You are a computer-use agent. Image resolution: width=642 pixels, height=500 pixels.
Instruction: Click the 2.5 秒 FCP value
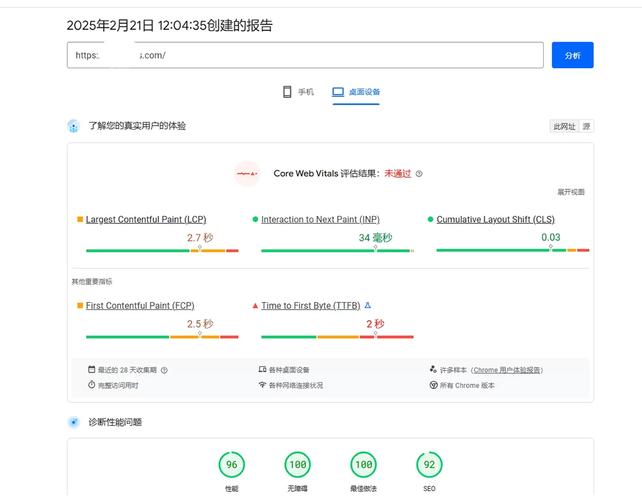coord(200,324)
